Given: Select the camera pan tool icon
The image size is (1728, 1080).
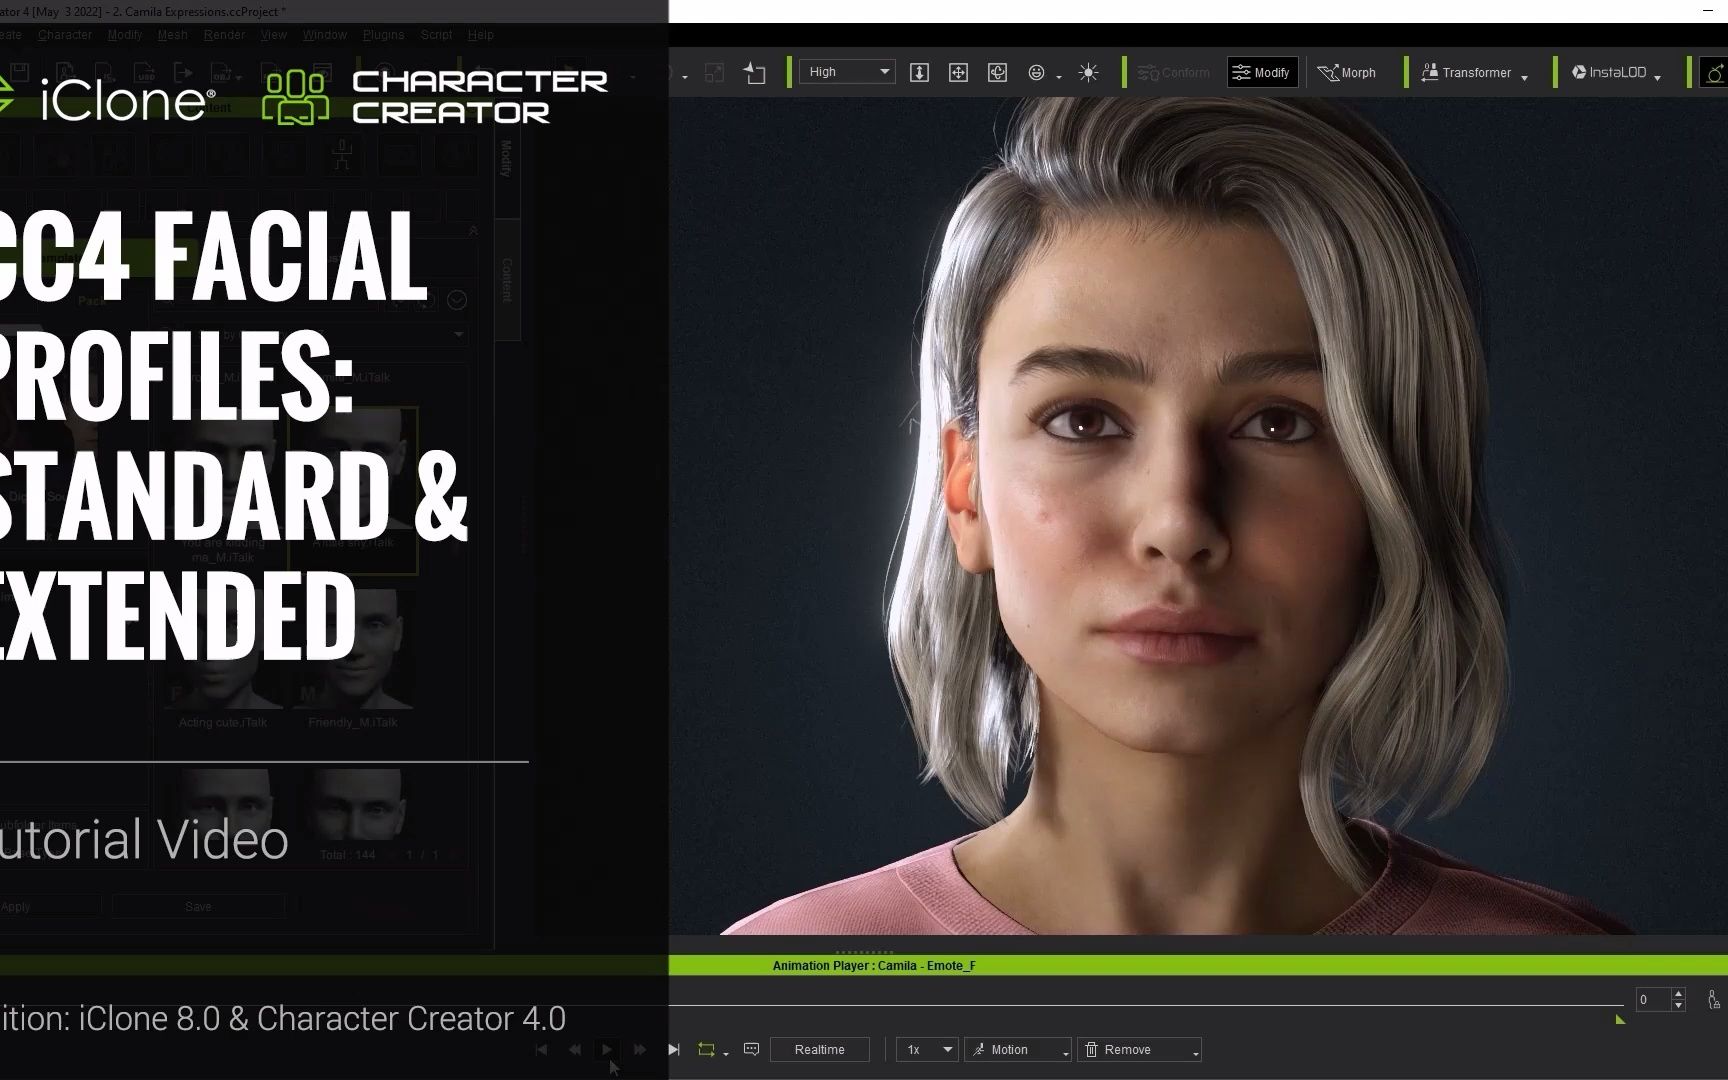Looking at the screenshot, I should (x=958, y=72).
